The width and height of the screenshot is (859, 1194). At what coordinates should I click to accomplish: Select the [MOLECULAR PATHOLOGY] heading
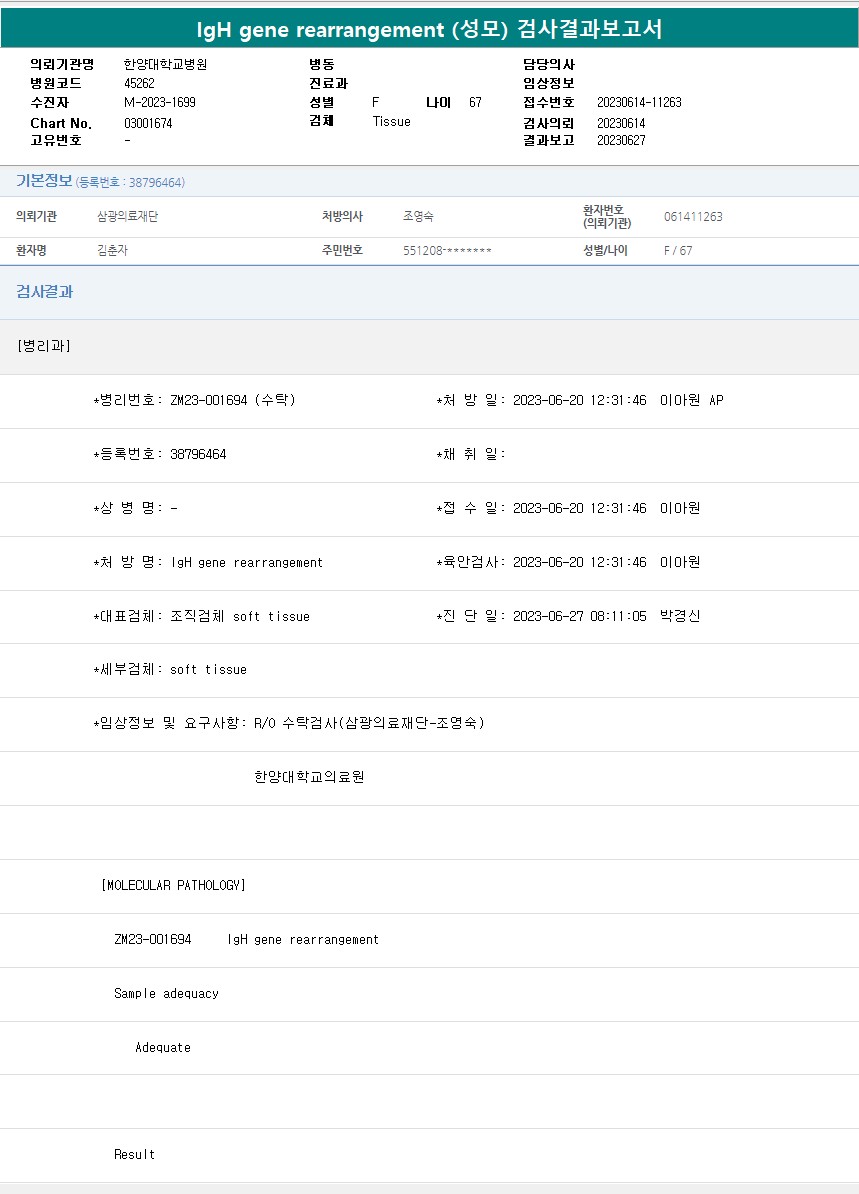(x=173, y=885)
